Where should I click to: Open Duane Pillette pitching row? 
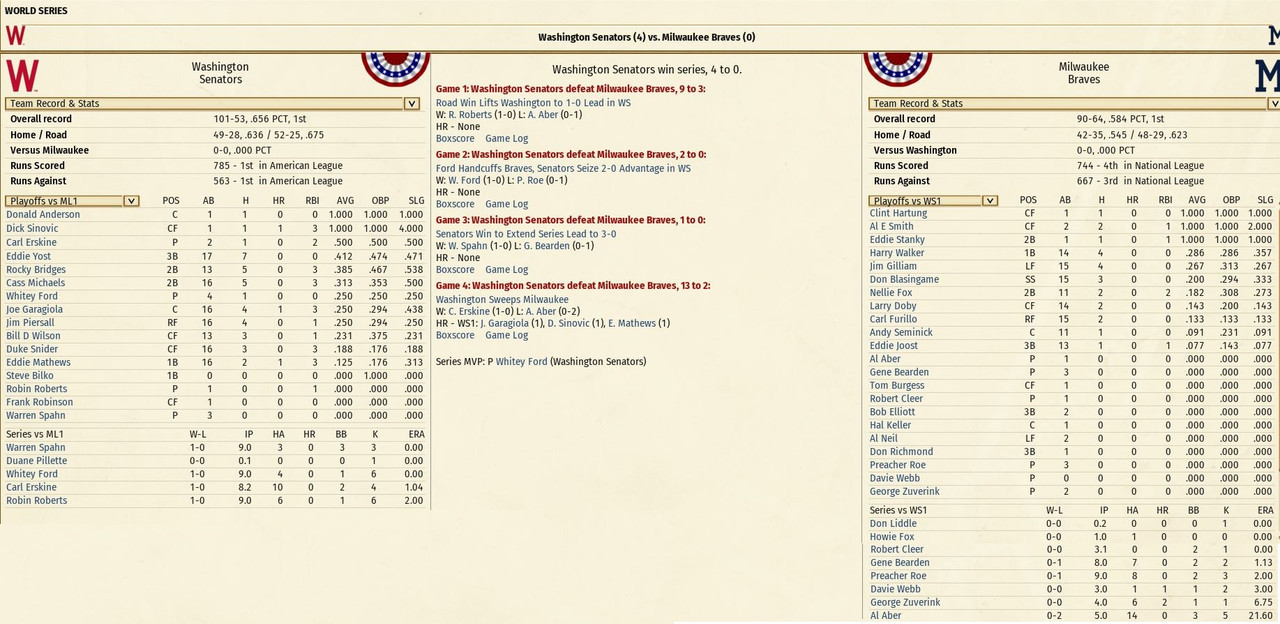point(215,461)
